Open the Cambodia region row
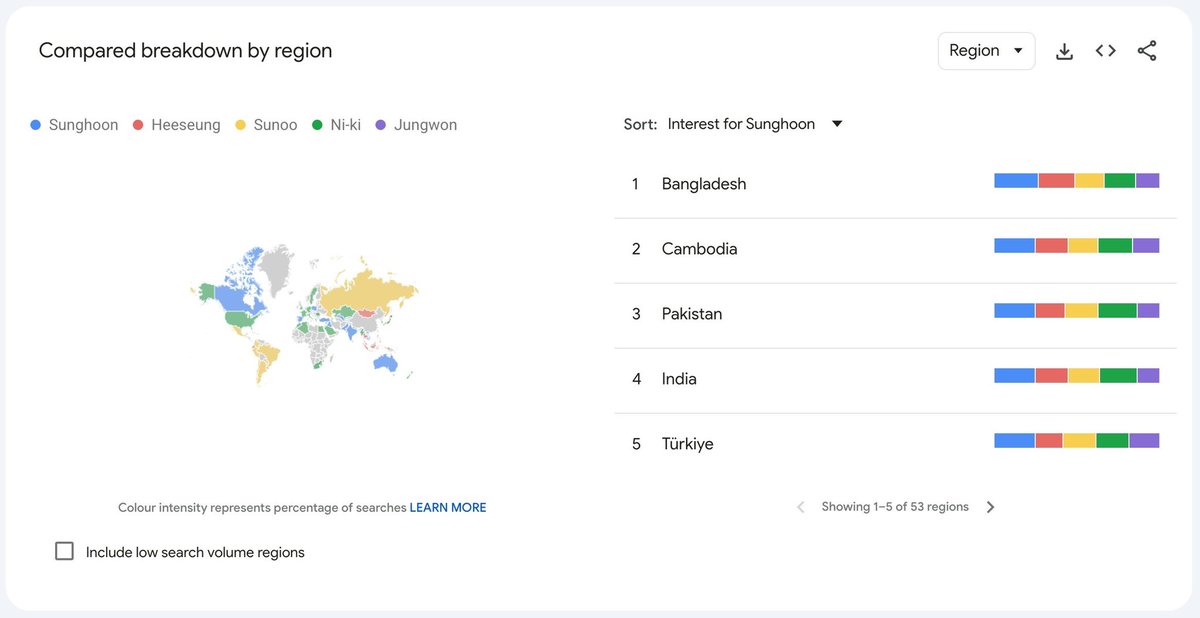The width and height of the screenshot is (1200, 618). point(895,249)
